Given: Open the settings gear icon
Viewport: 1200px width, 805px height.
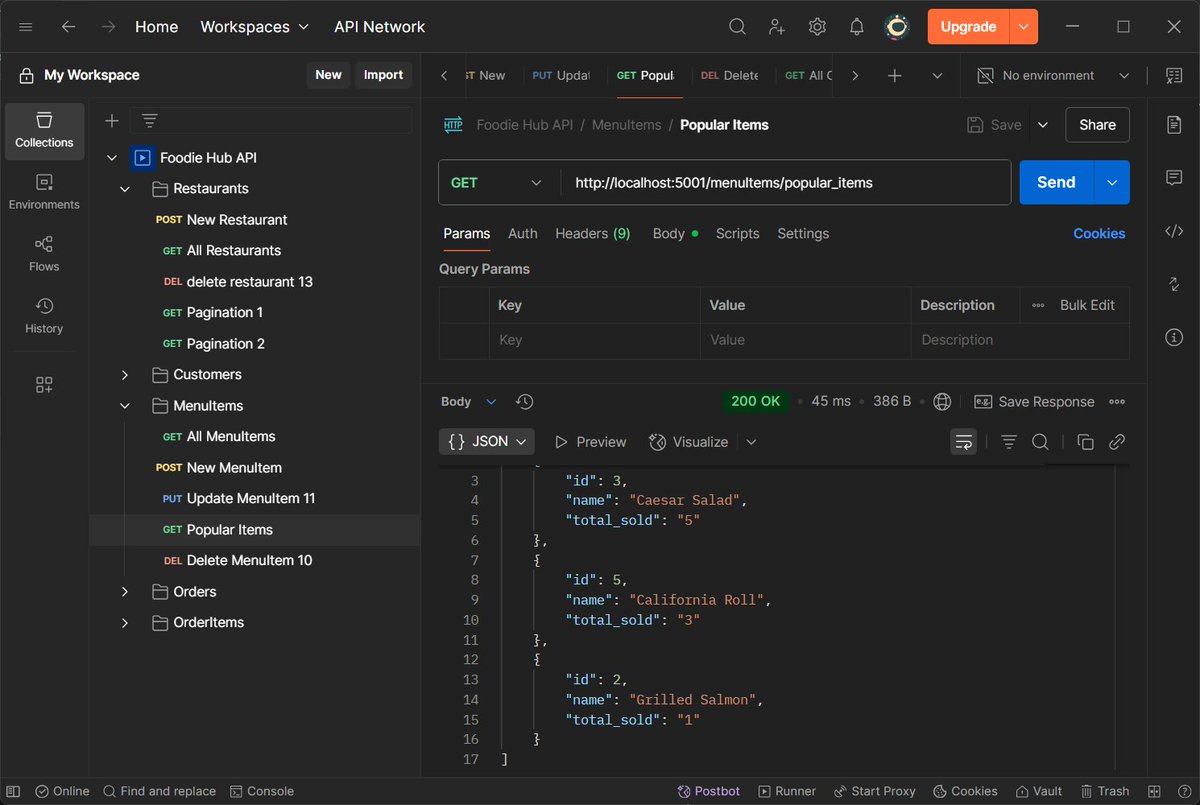Looking at the screenshot, I should (817, 27).
